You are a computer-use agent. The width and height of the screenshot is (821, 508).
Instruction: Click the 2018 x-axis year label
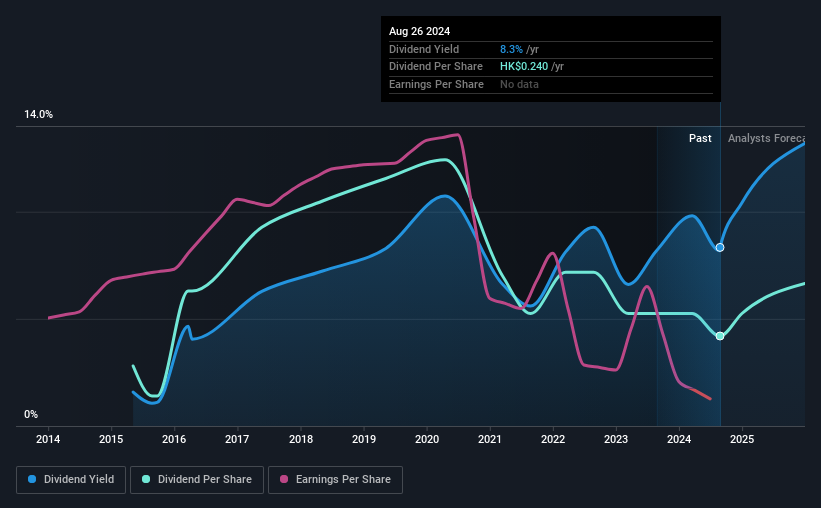301,439
